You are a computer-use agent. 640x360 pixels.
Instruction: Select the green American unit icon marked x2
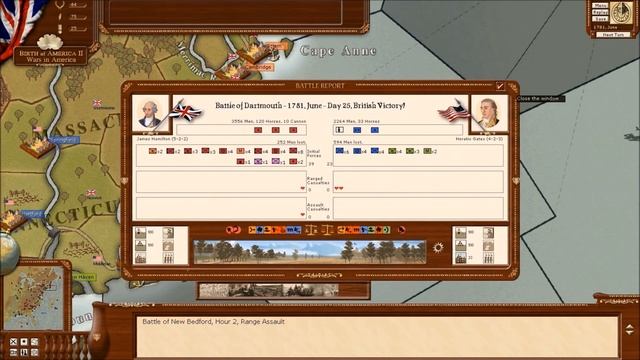point(427,151)
